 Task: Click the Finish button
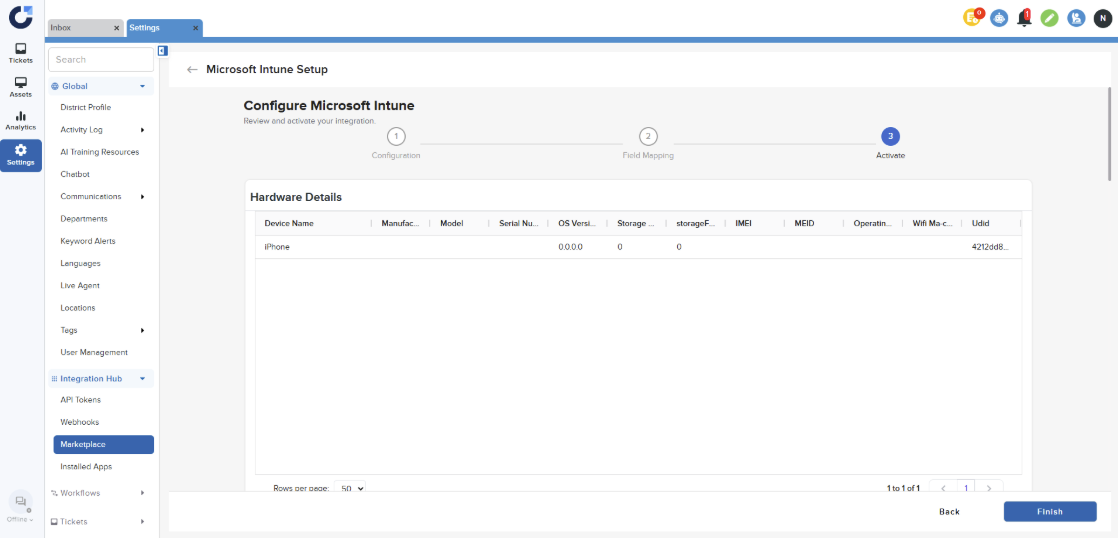[x=1049, y=511]
